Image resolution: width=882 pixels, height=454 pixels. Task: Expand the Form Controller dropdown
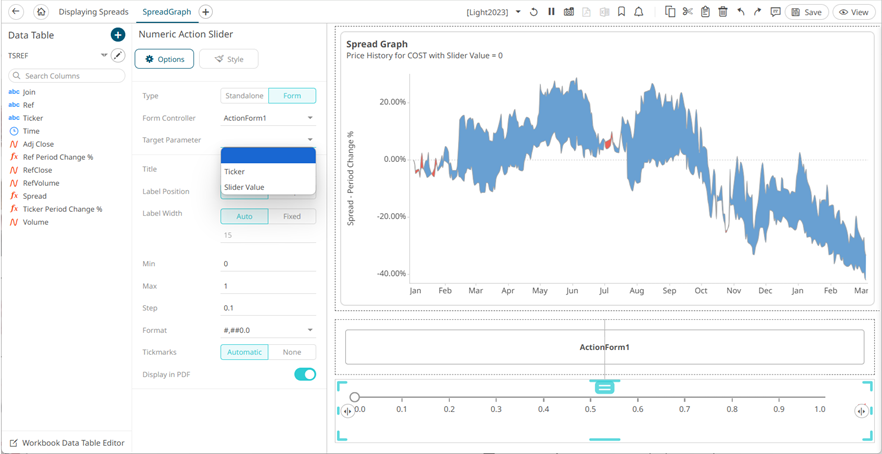[x=268, y=118]
